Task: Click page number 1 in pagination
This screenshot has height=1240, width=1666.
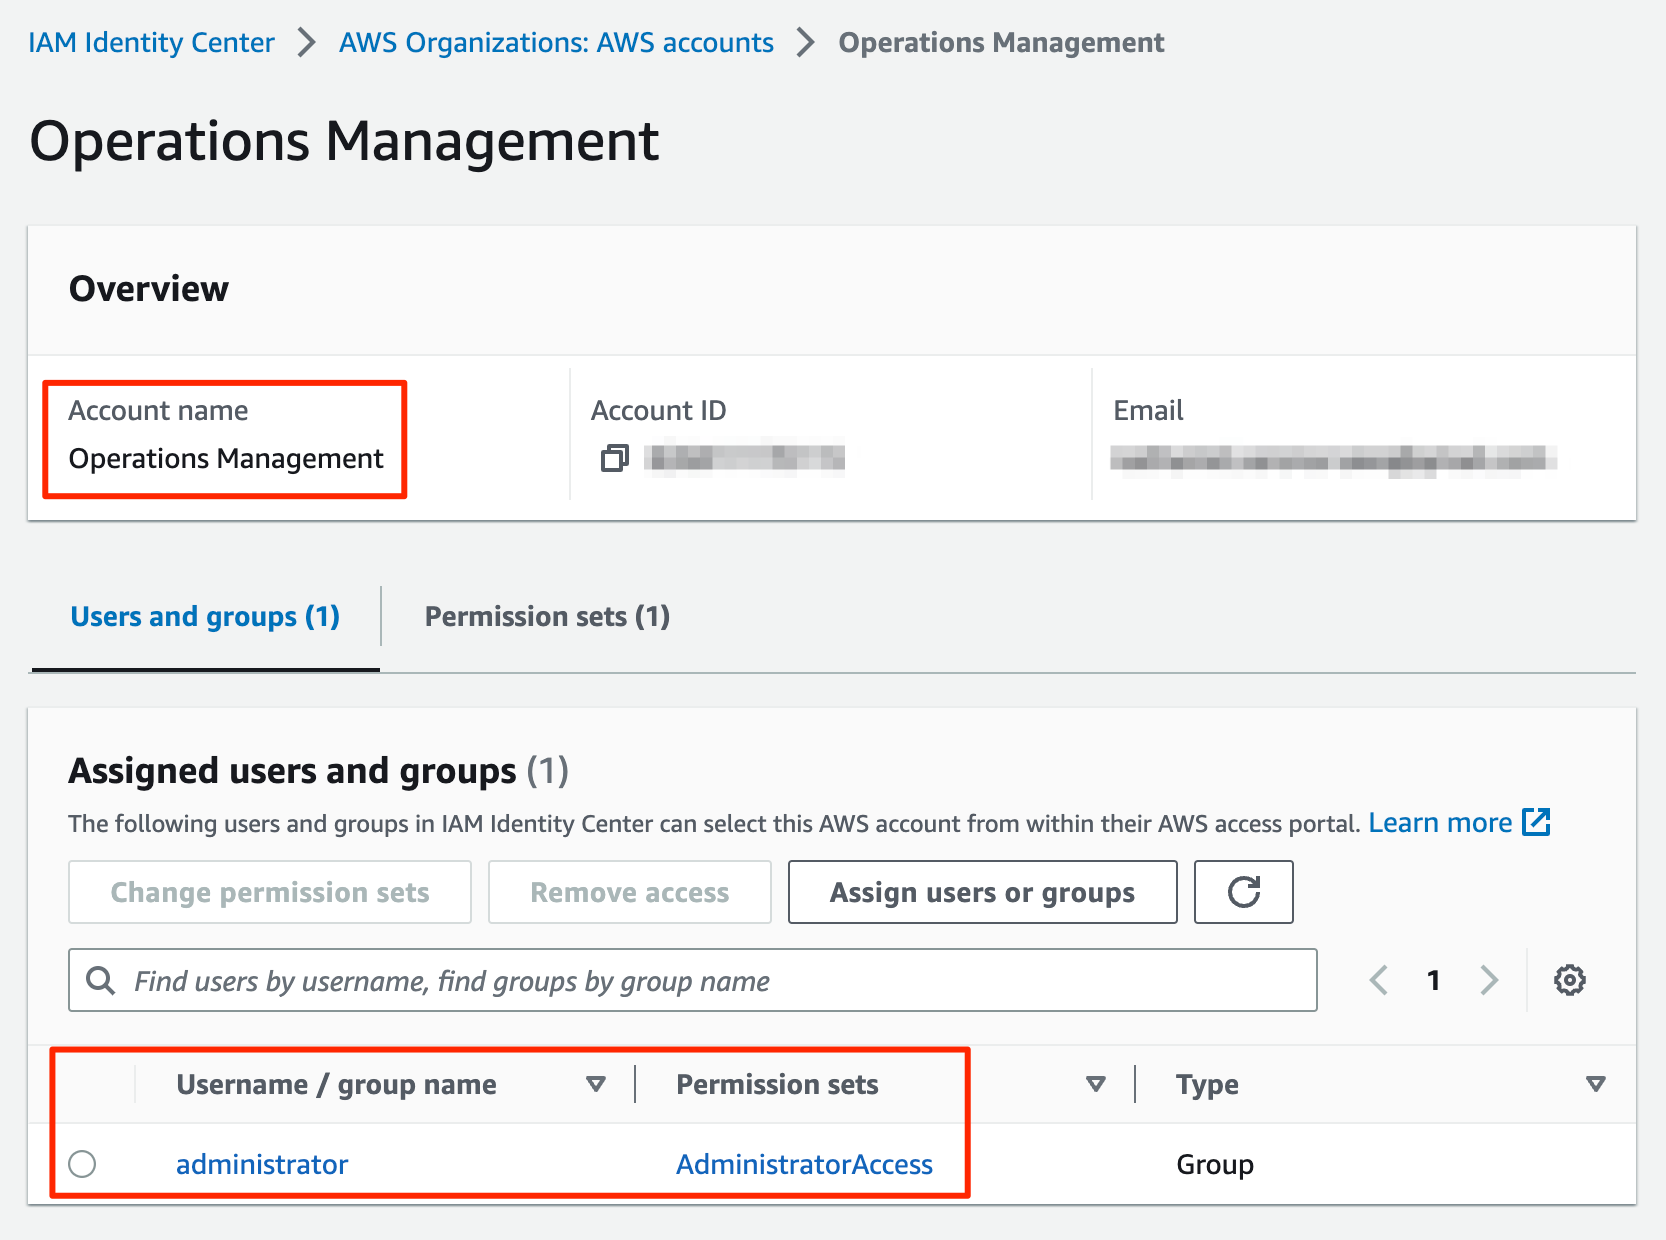Action: pos(1433,980)
